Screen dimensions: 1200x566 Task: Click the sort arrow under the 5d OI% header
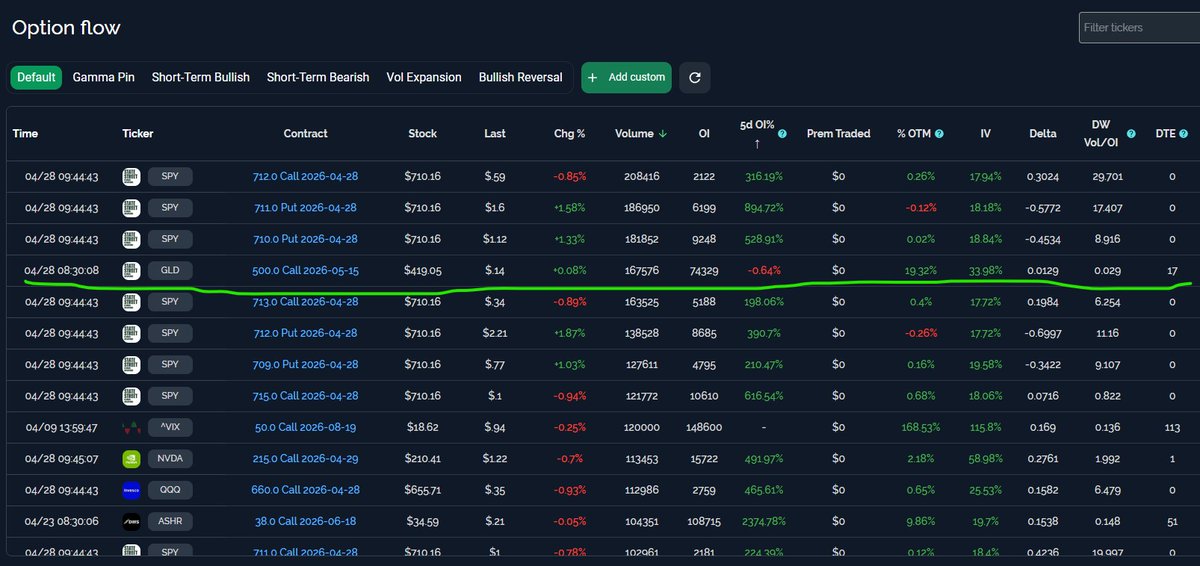coord(757,145)
